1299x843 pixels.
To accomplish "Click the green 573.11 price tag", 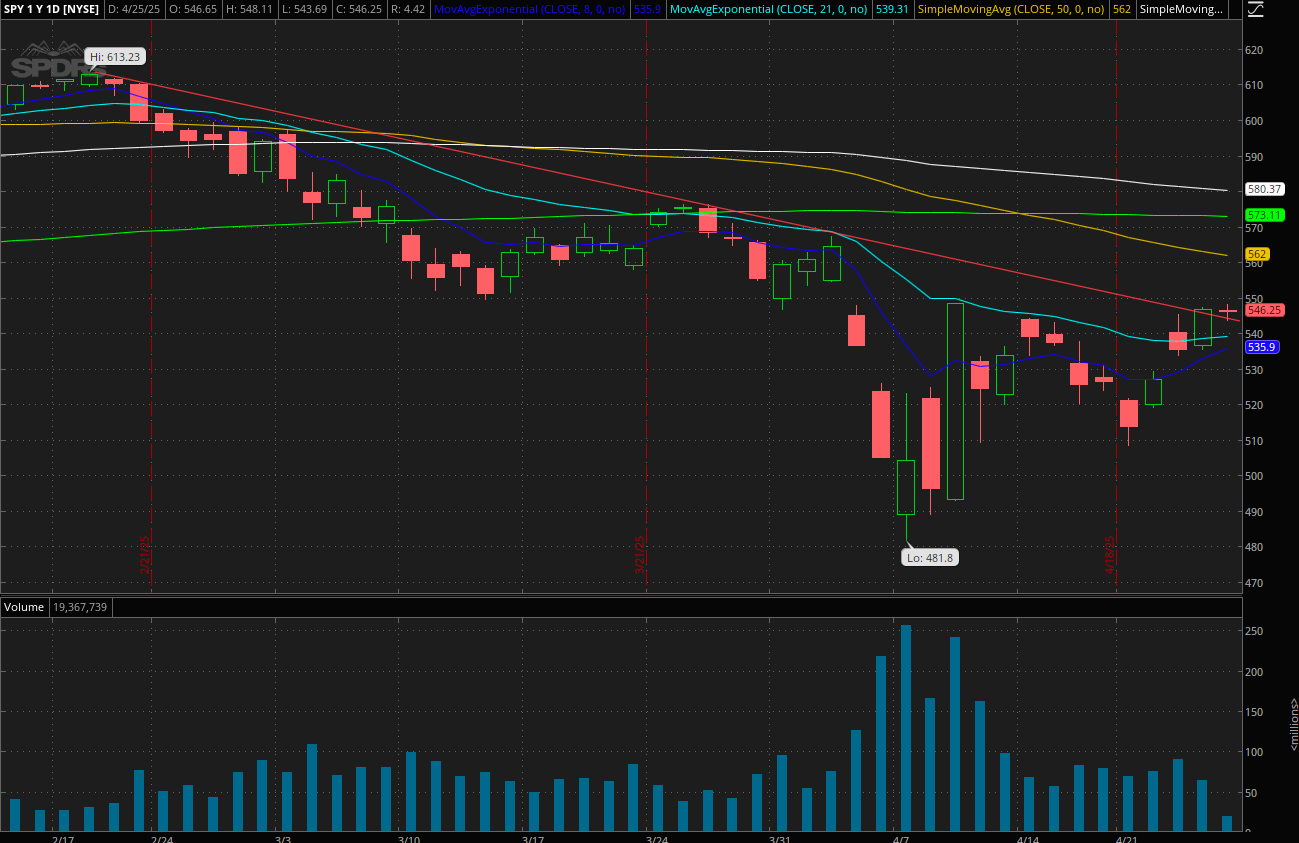I will tap(1265, 215).
